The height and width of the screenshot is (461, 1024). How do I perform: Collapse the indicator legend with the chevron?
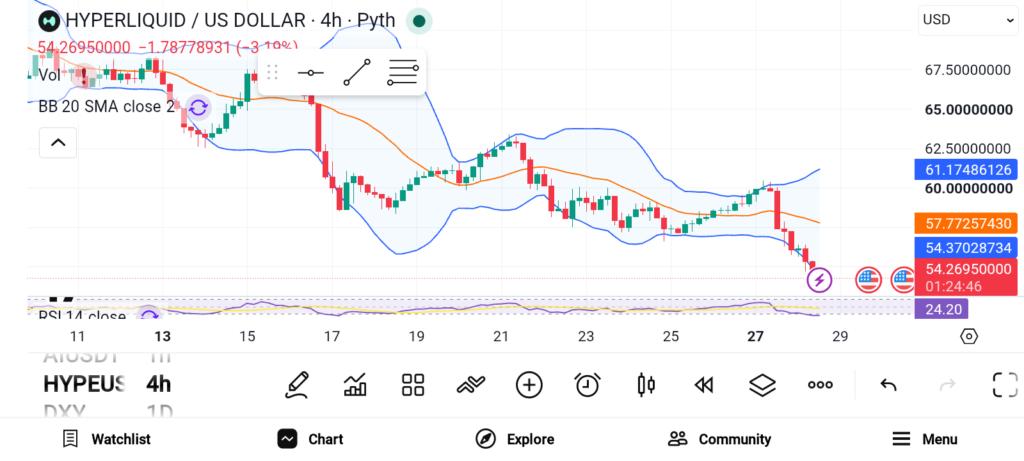58,142
